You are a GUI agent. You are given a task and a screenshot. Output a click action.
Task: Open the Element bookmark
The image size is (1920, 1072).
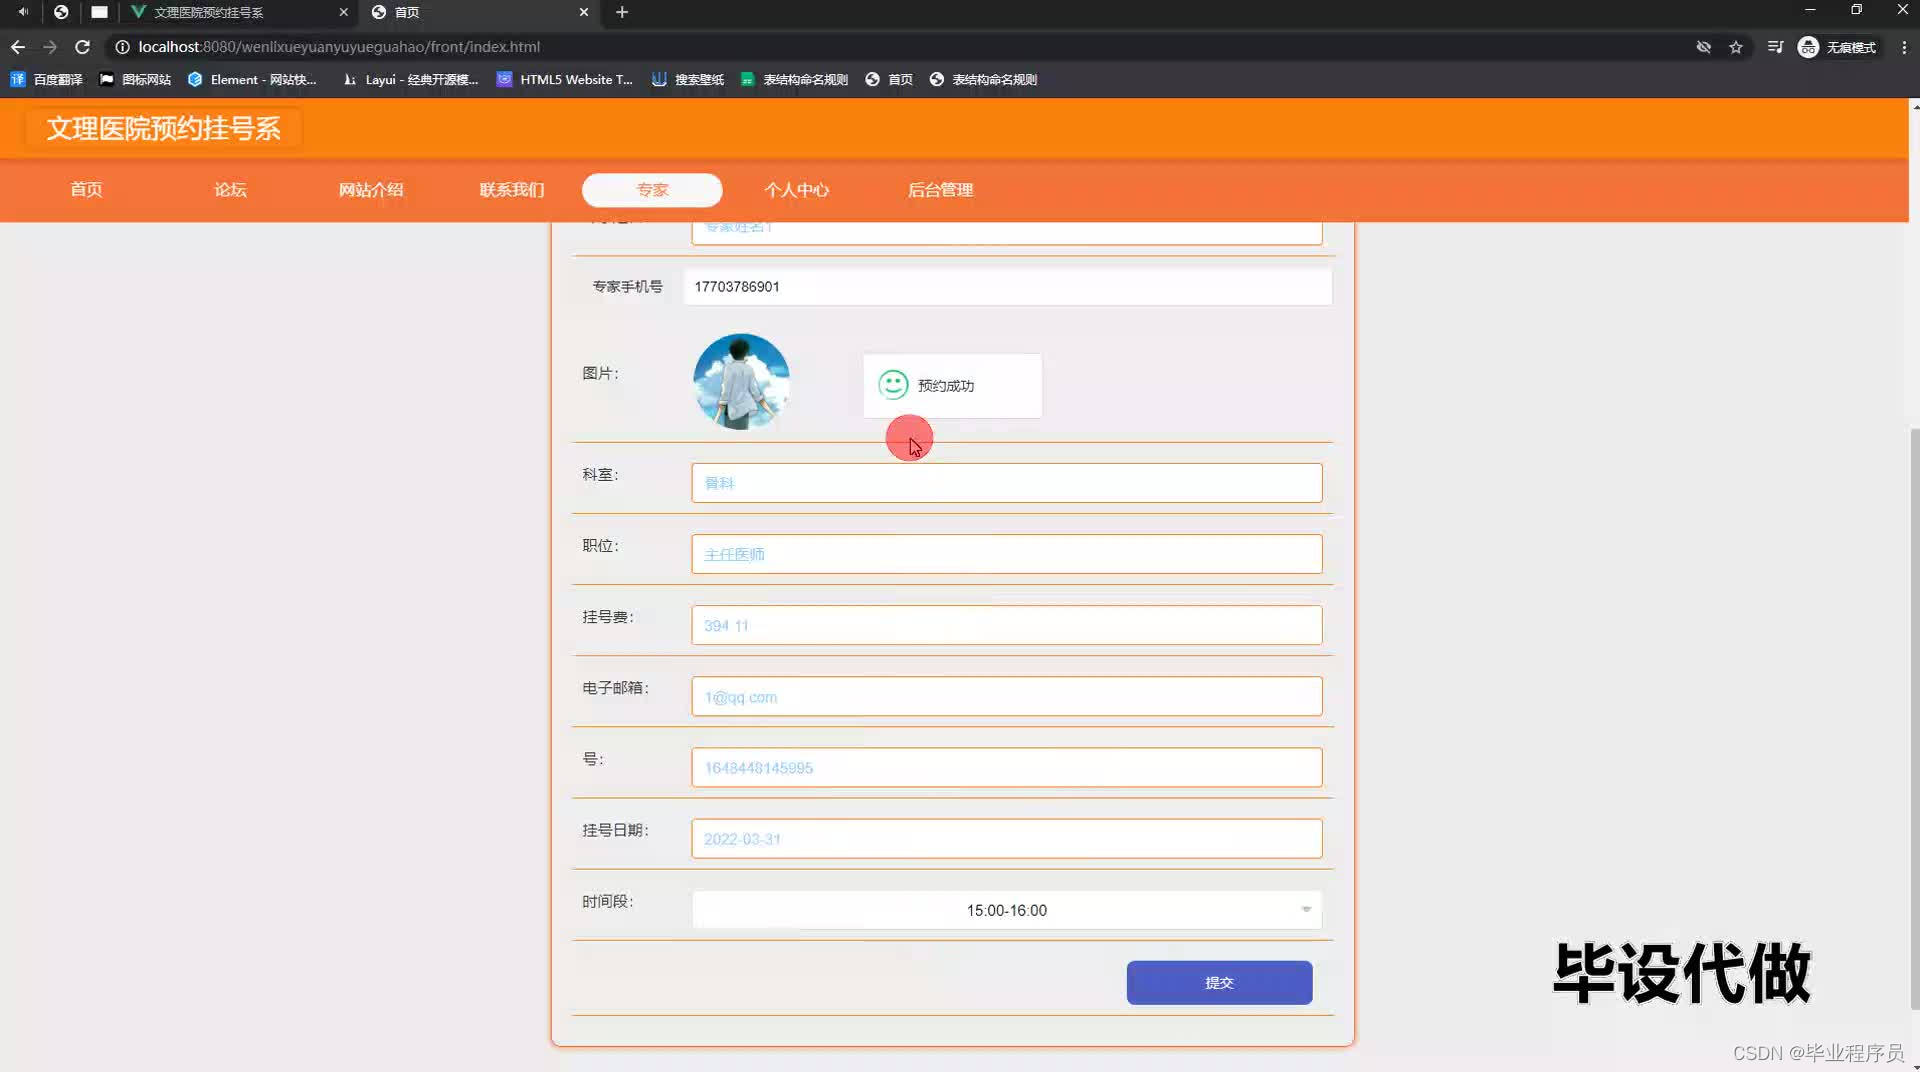[252, 79]
